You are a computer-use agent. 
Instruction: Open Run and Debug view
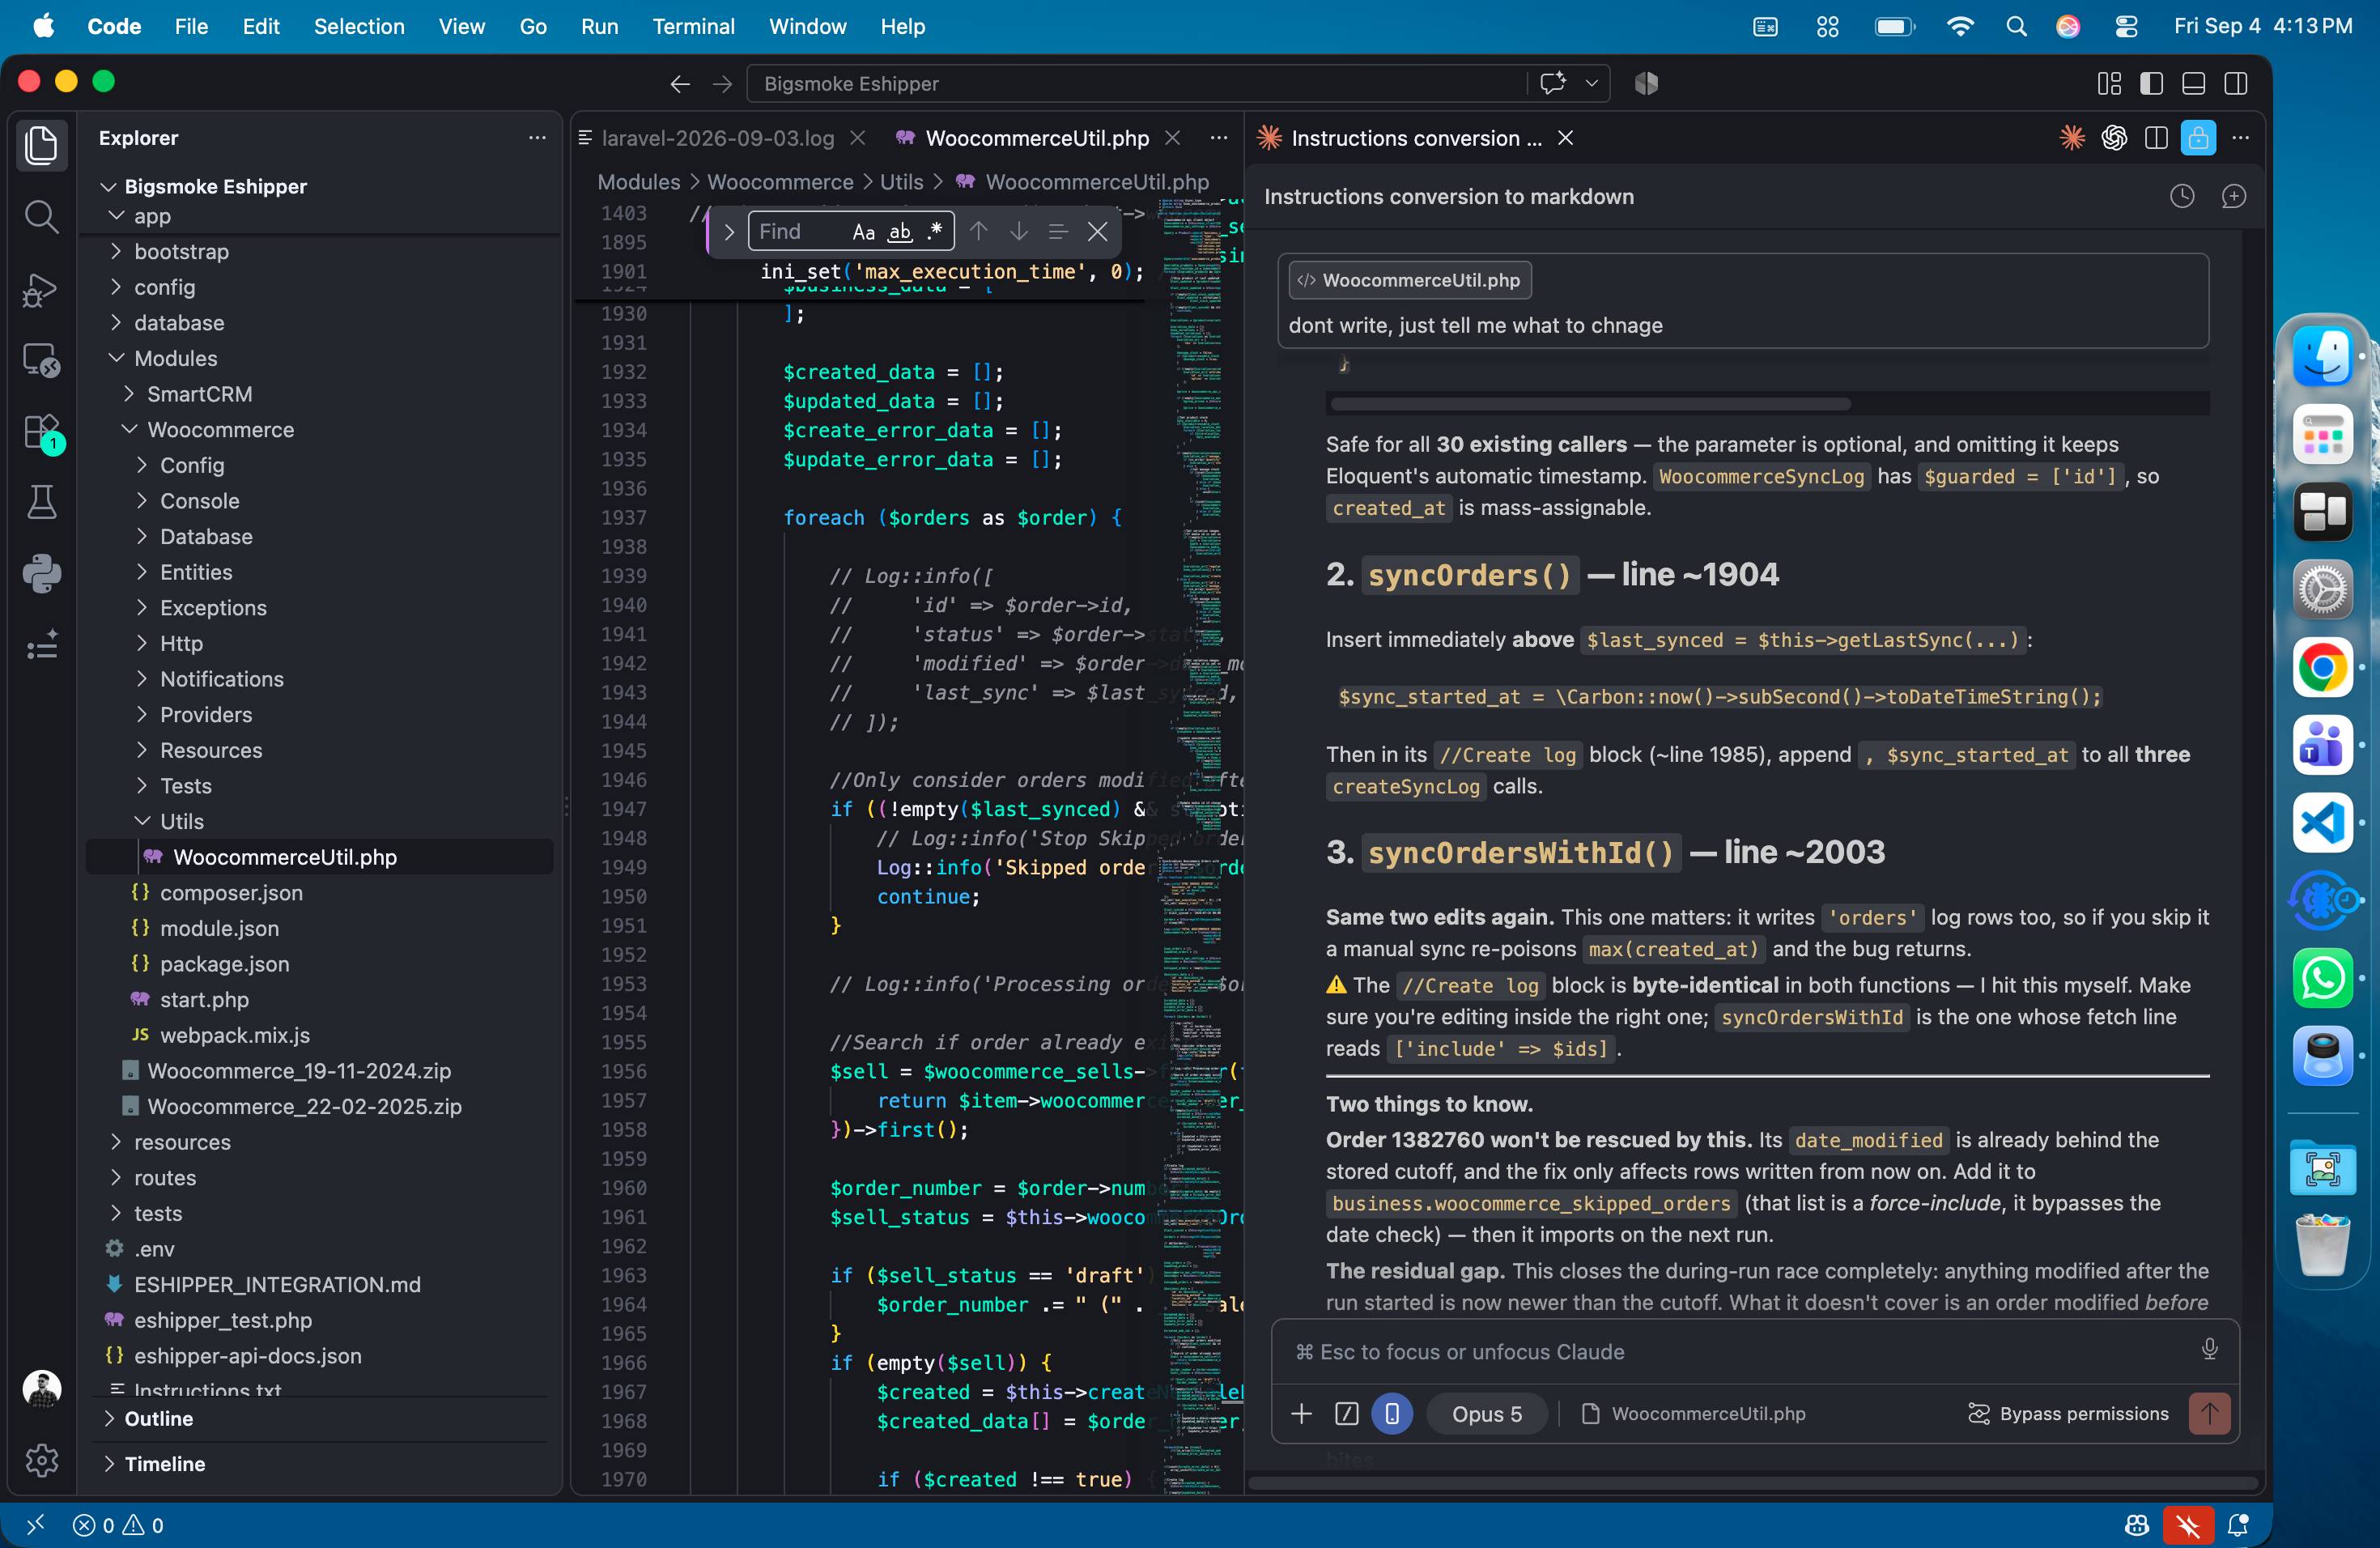point(41,289)
